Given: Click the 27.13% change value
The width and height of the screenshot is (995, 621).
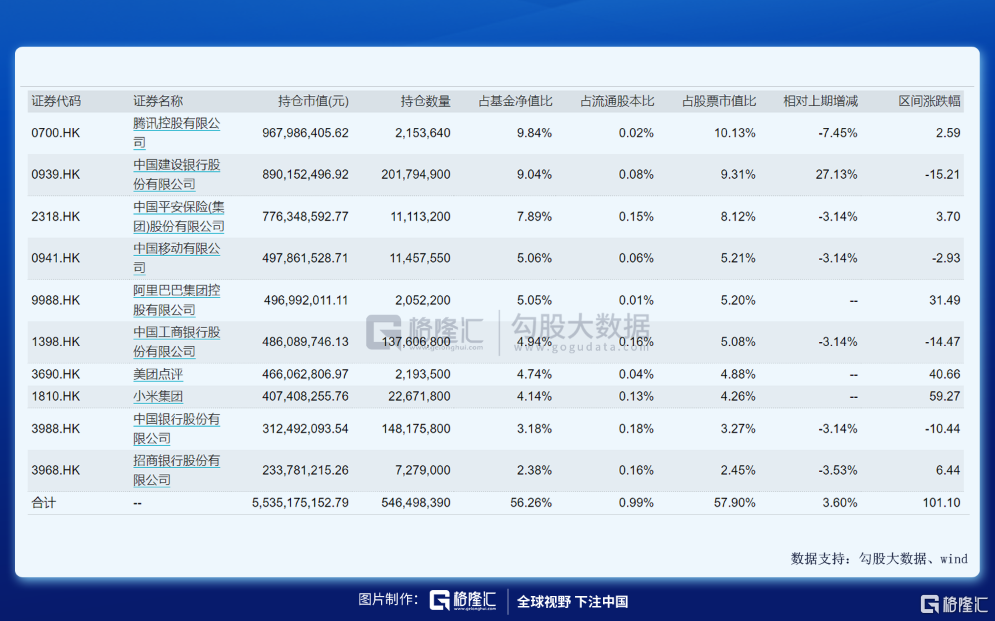Looking at the screenshot, I should (836, 174).
